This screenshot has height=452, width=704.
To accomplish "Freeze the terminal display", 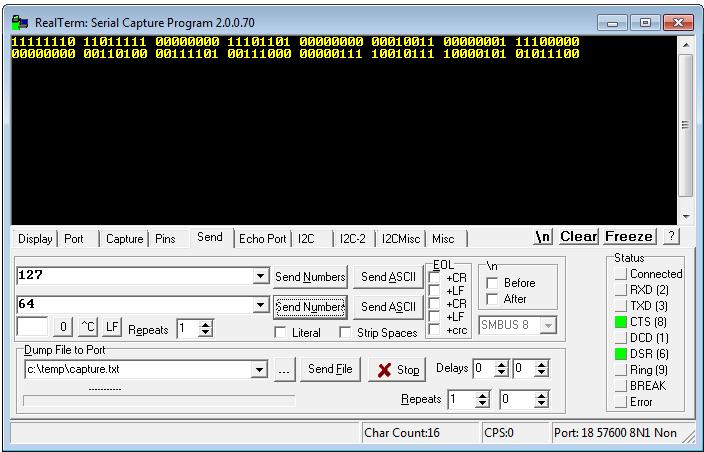I will pos(629,237).
